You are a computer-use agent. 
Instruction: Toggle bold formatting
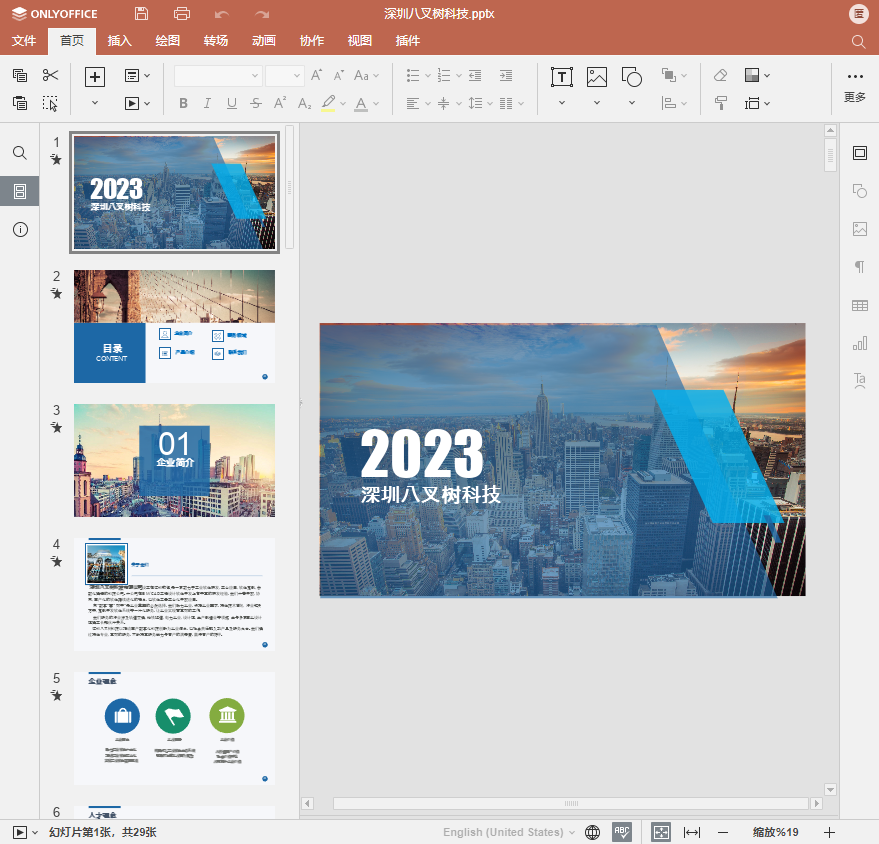click(x=183, y=103)
